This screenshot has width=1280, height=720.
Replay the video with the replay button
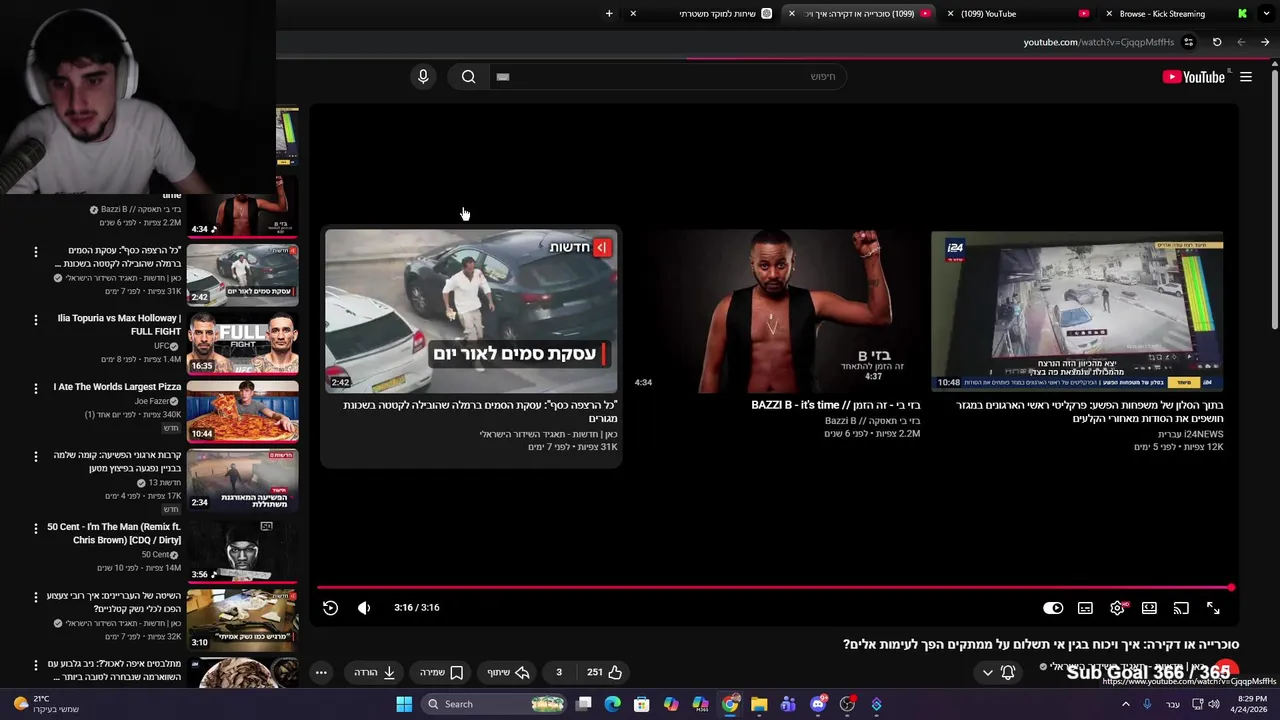click(330, 608)
